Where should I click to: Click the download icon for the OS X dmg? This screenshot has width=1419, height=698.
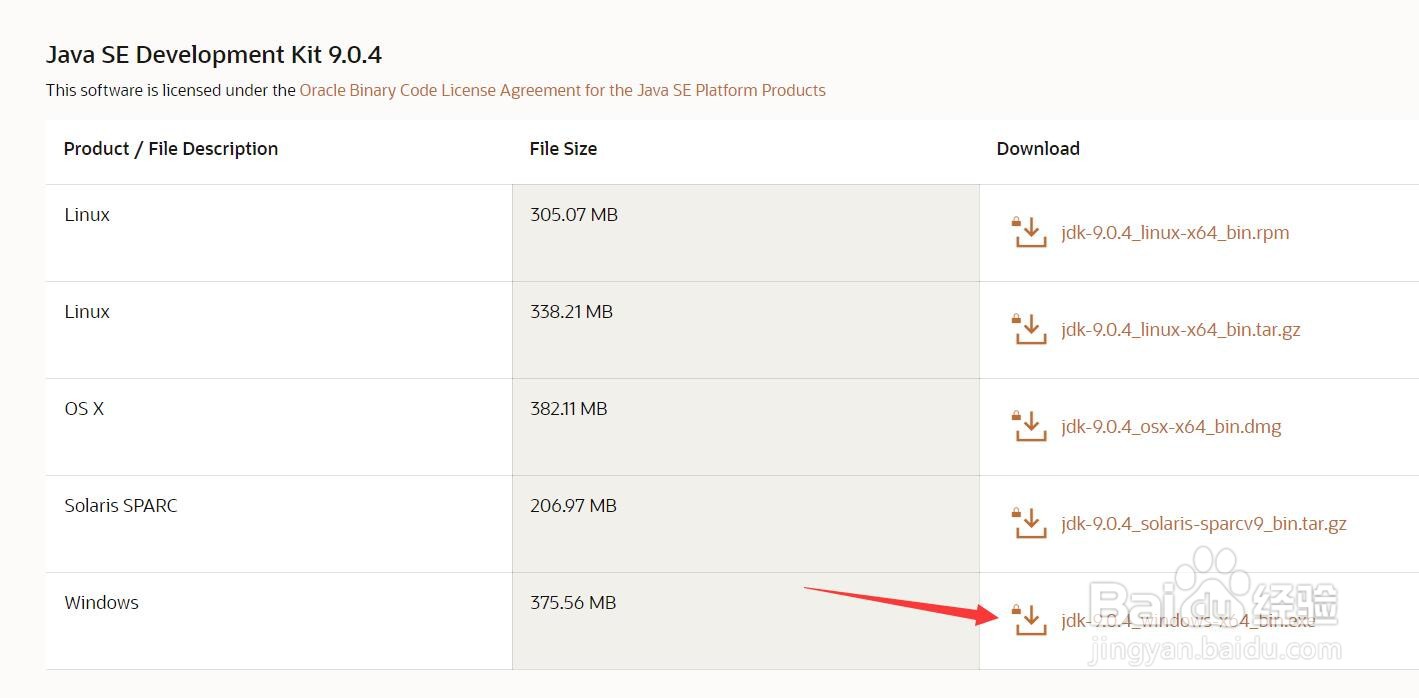tap(1029, 426)
